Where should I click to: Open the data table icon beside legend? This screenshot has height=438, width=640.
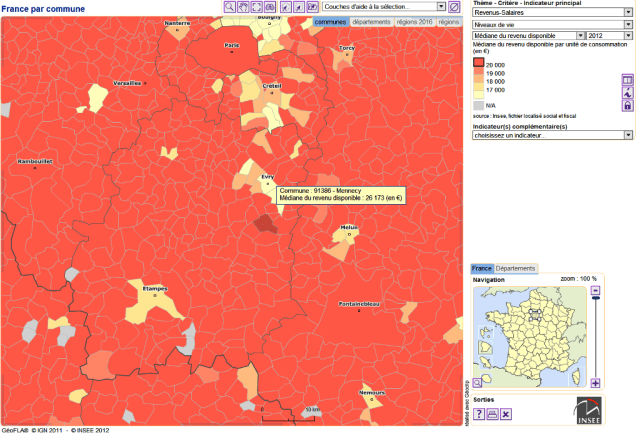627,80
